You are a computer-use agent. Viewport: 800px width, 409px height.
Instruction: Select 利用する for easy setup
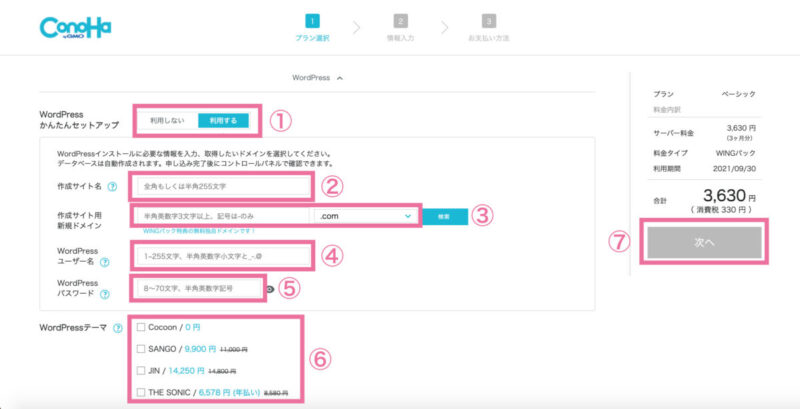click(x=223, y=120)
